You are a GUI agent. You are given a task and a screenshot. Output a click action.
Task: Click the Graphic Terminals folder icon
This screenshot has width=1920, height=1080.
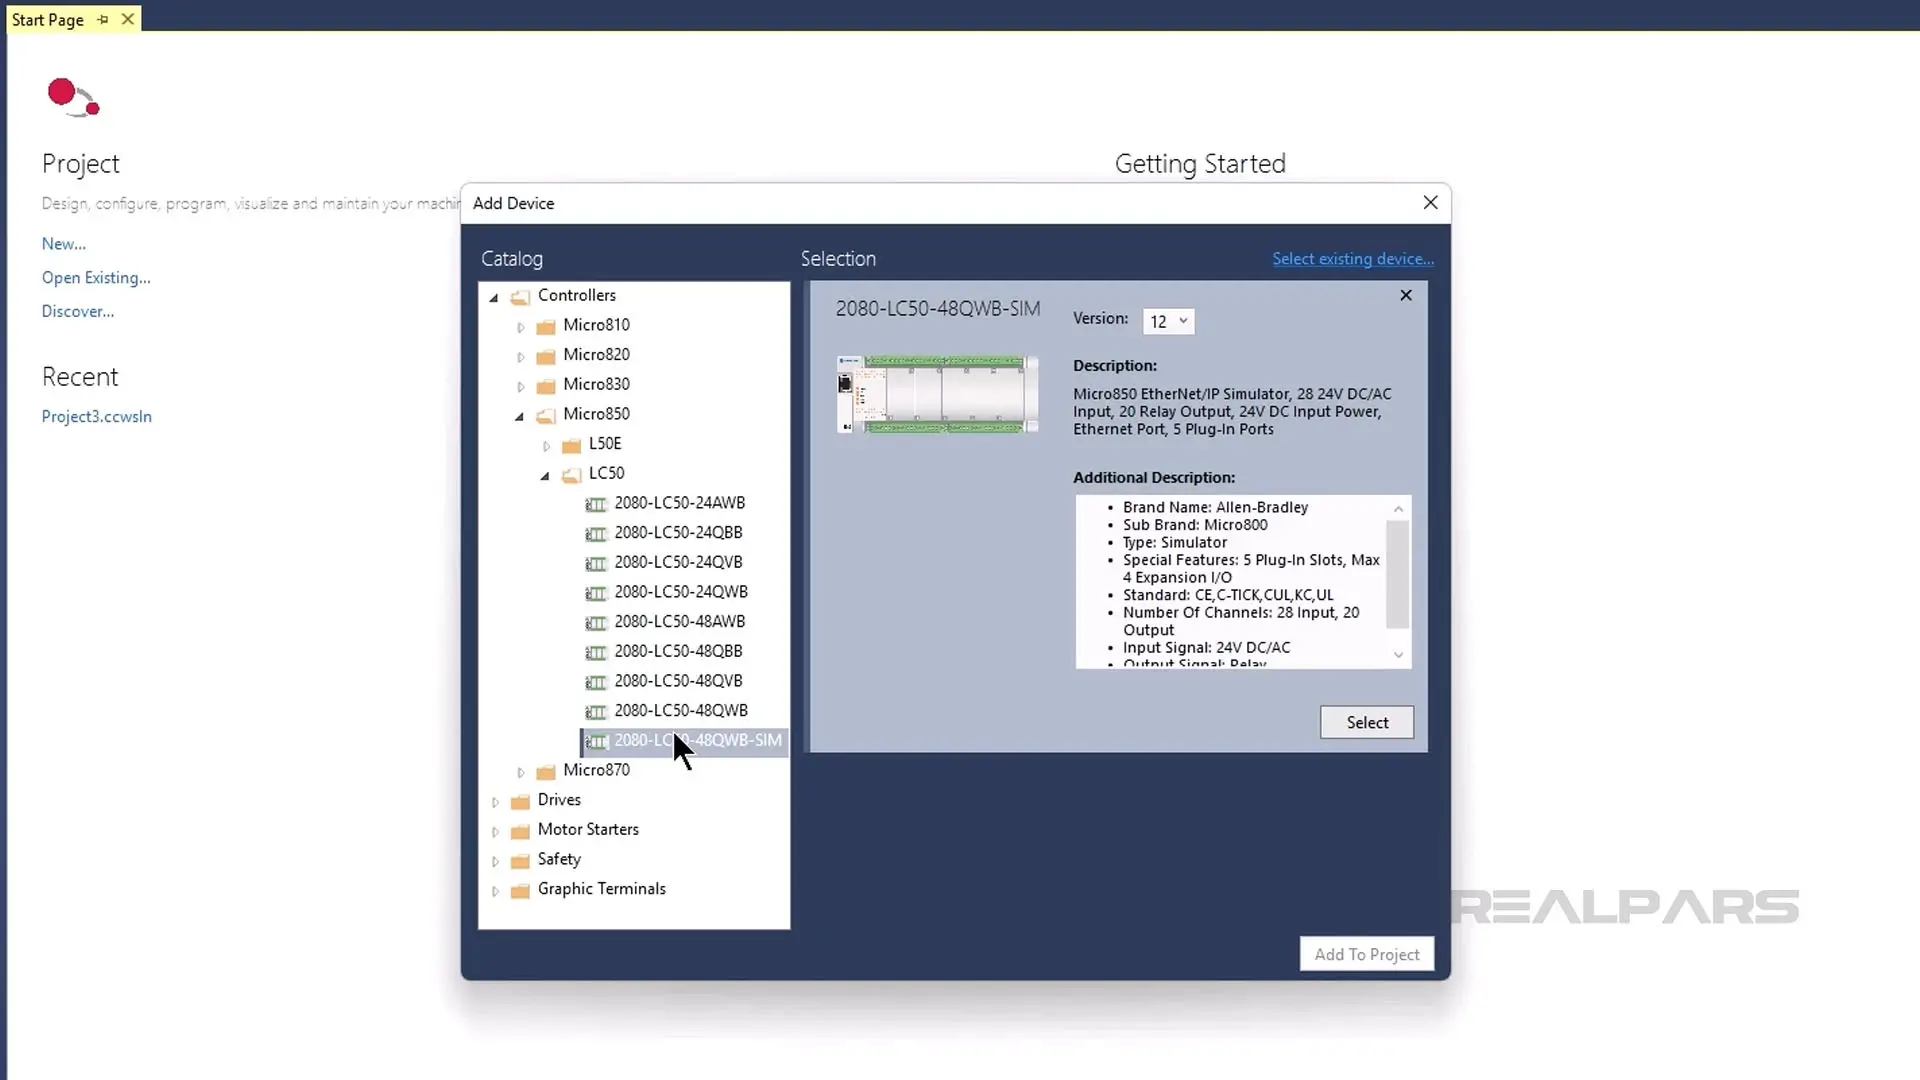[520, 890]
